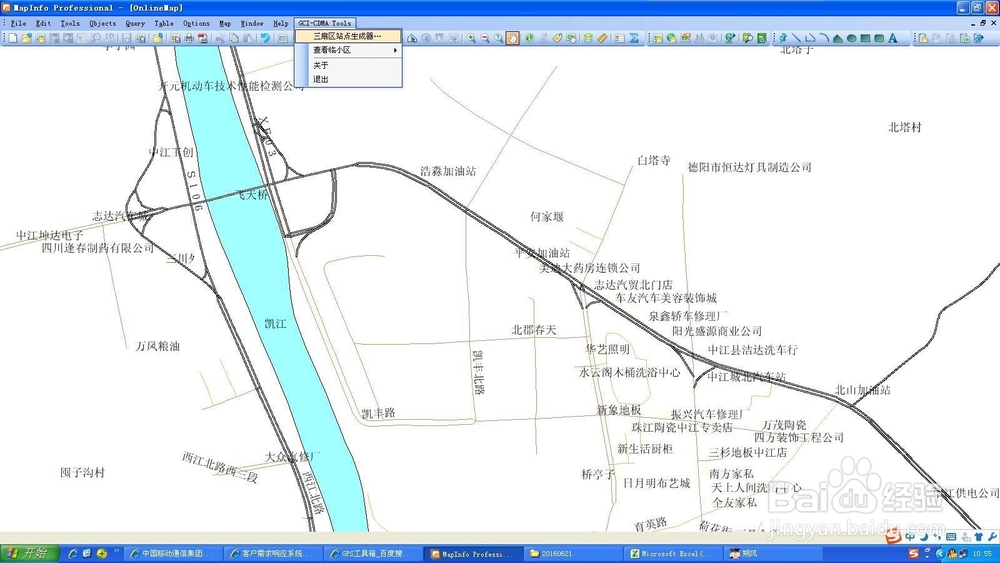Open the Query menu
This screenshot has height=563, width=1000.
tap(135, 23)
